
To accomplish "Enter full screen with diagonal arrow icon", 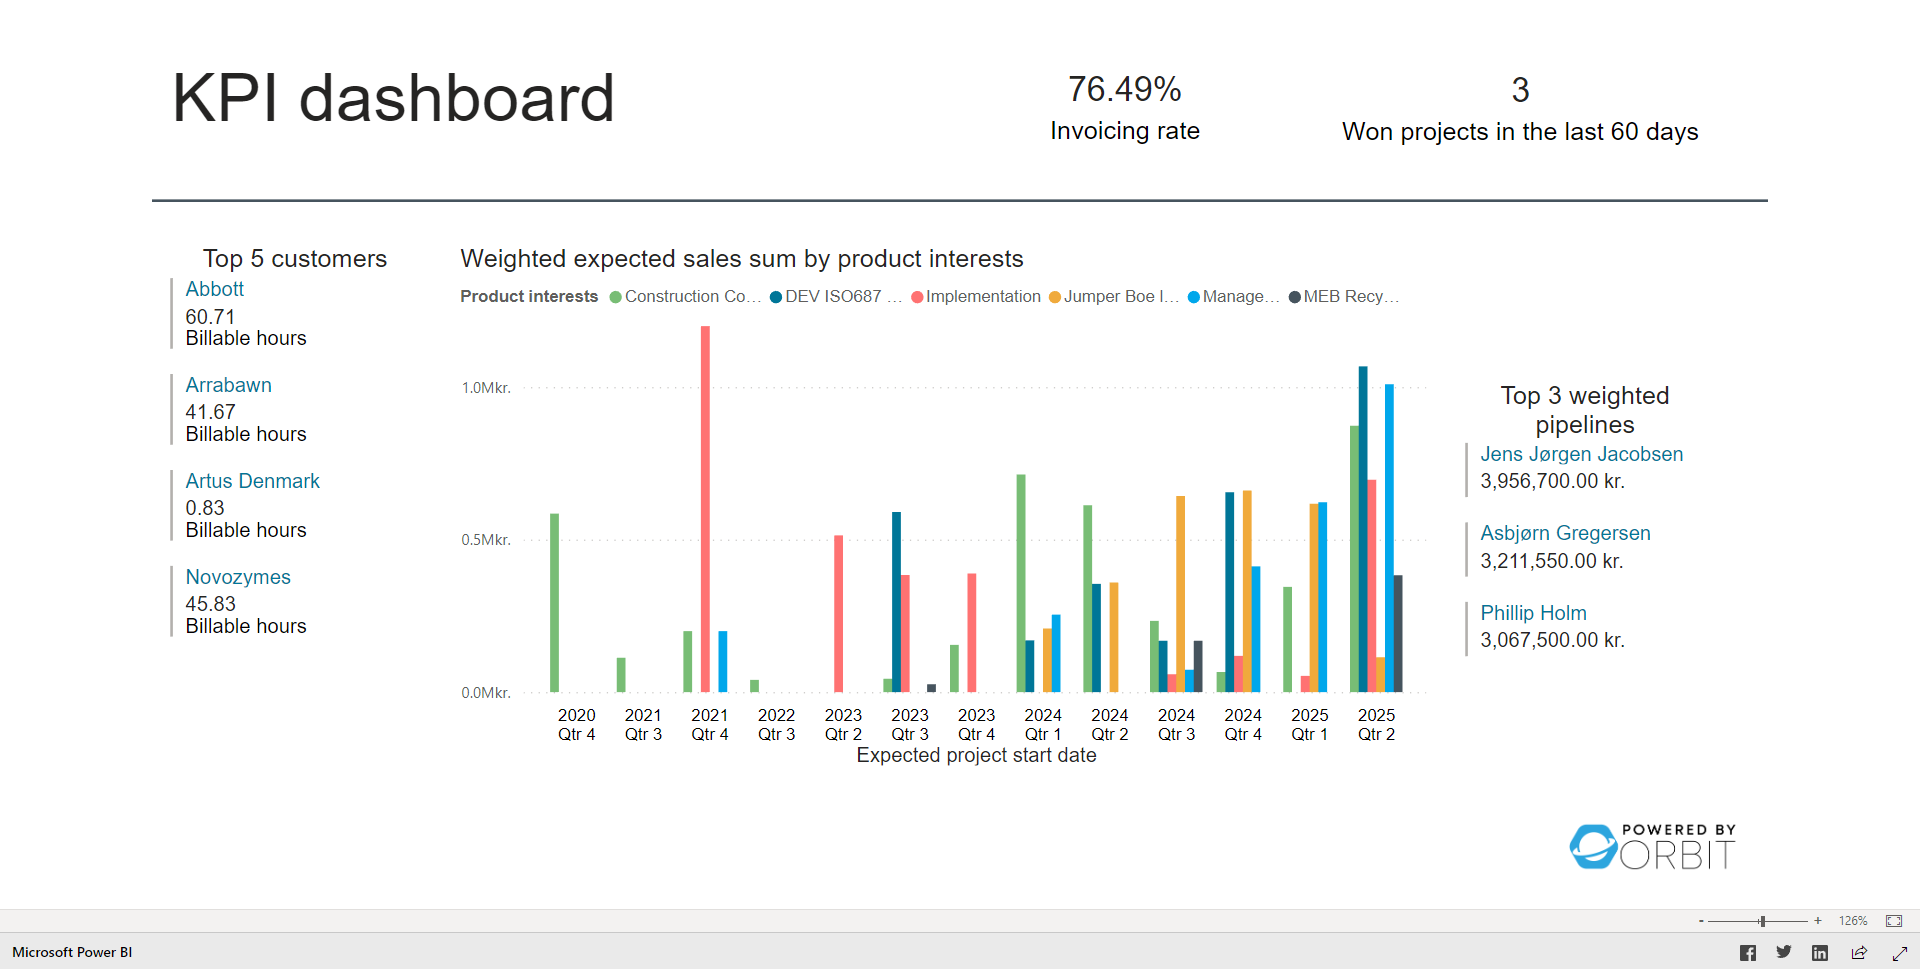I will tap(1897, 952).
